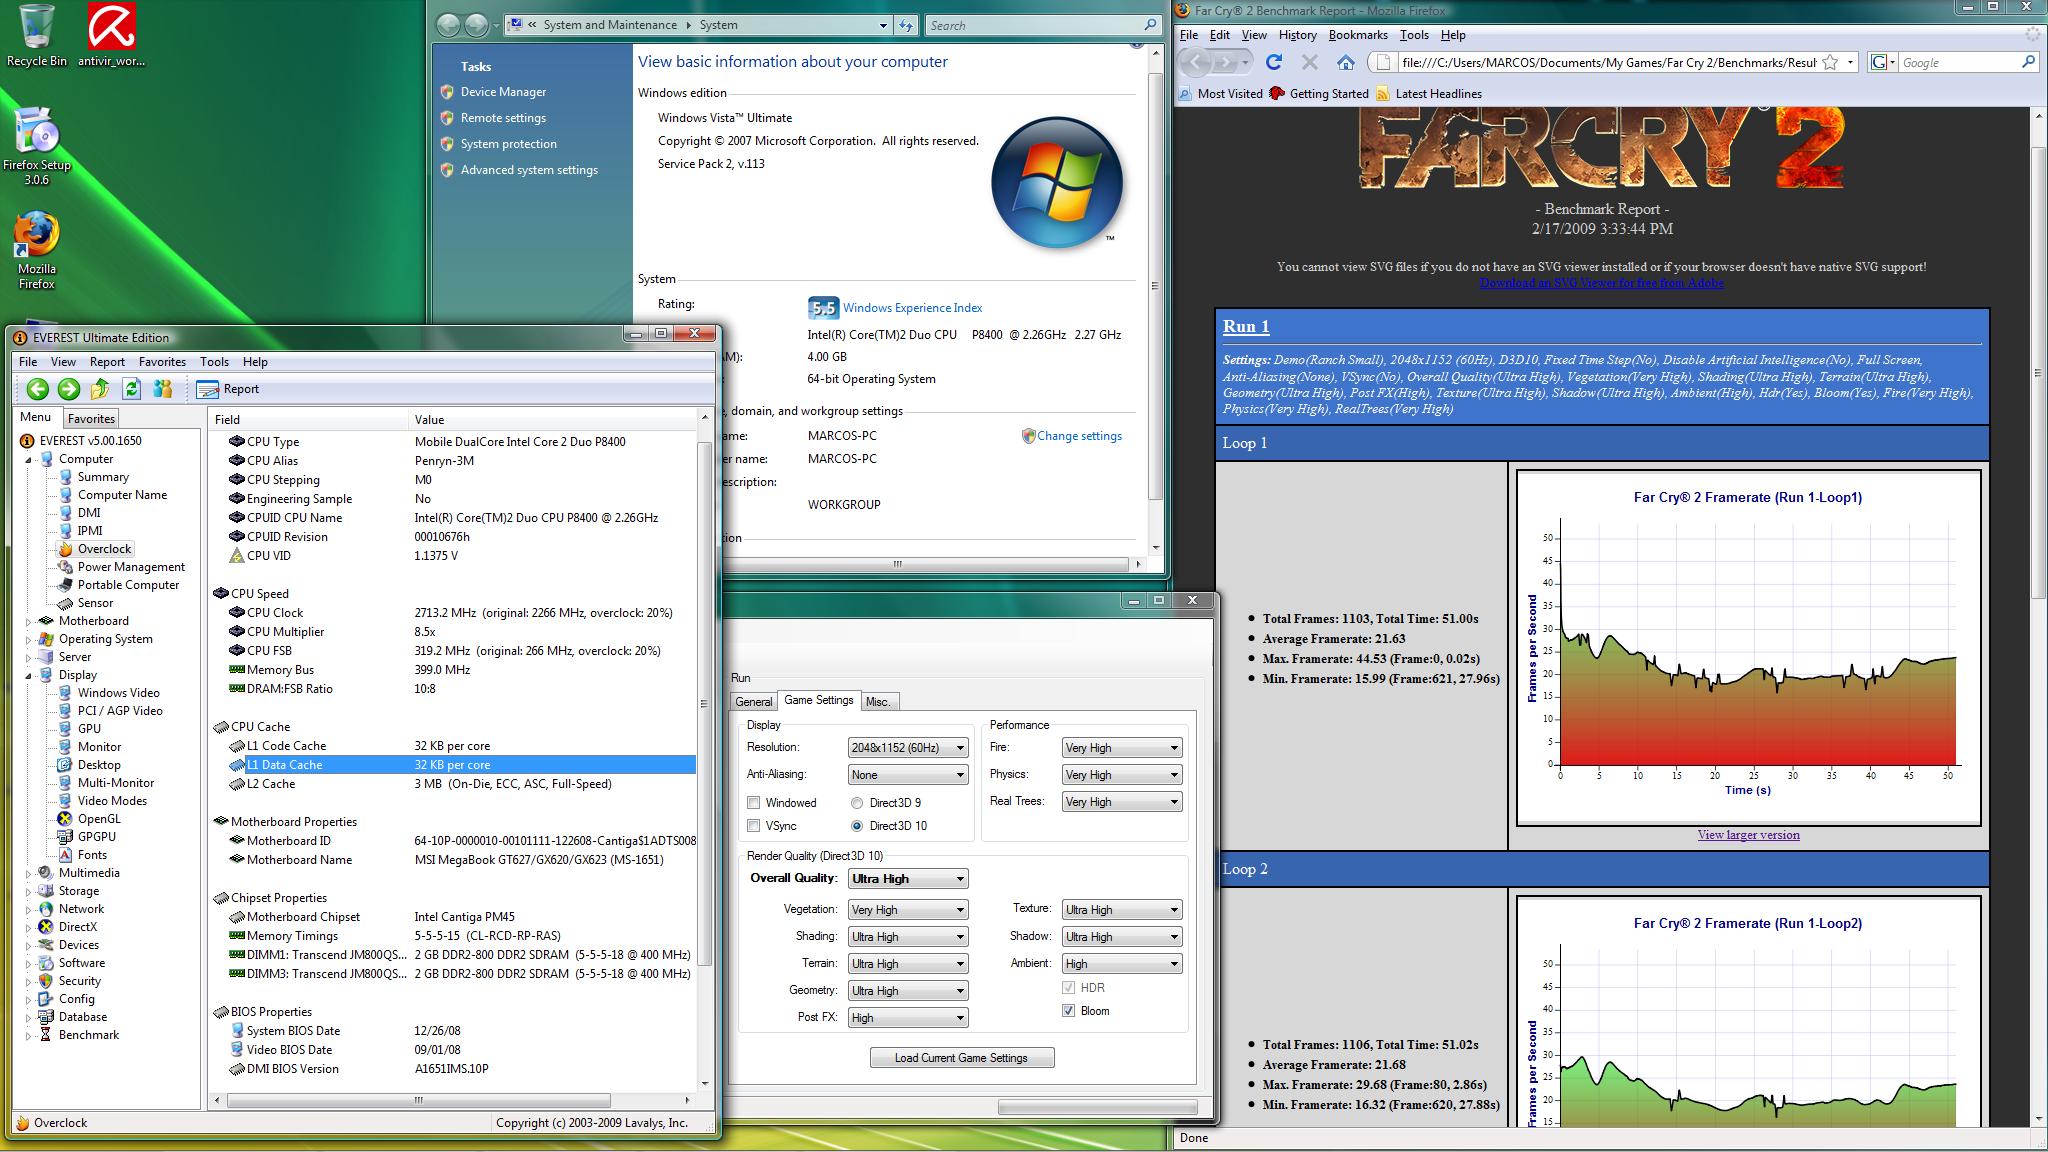This screenshot has height=1152, width=2048.
Task: Click Firefox back navigation button
Action: 1196,62
